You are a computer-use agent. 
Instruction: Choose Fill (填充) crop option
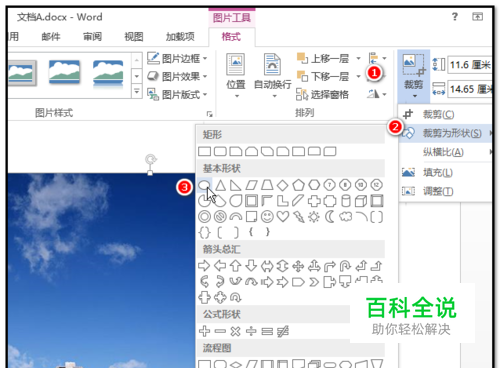tap(446, 173)
